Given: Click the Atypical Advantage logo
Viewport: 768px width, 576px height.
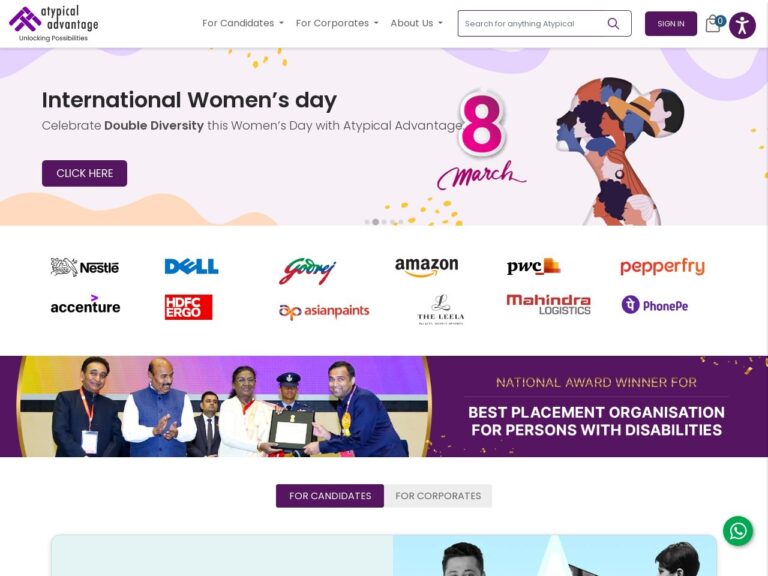Looking at the screenshot, I should [x=54, y=24].
